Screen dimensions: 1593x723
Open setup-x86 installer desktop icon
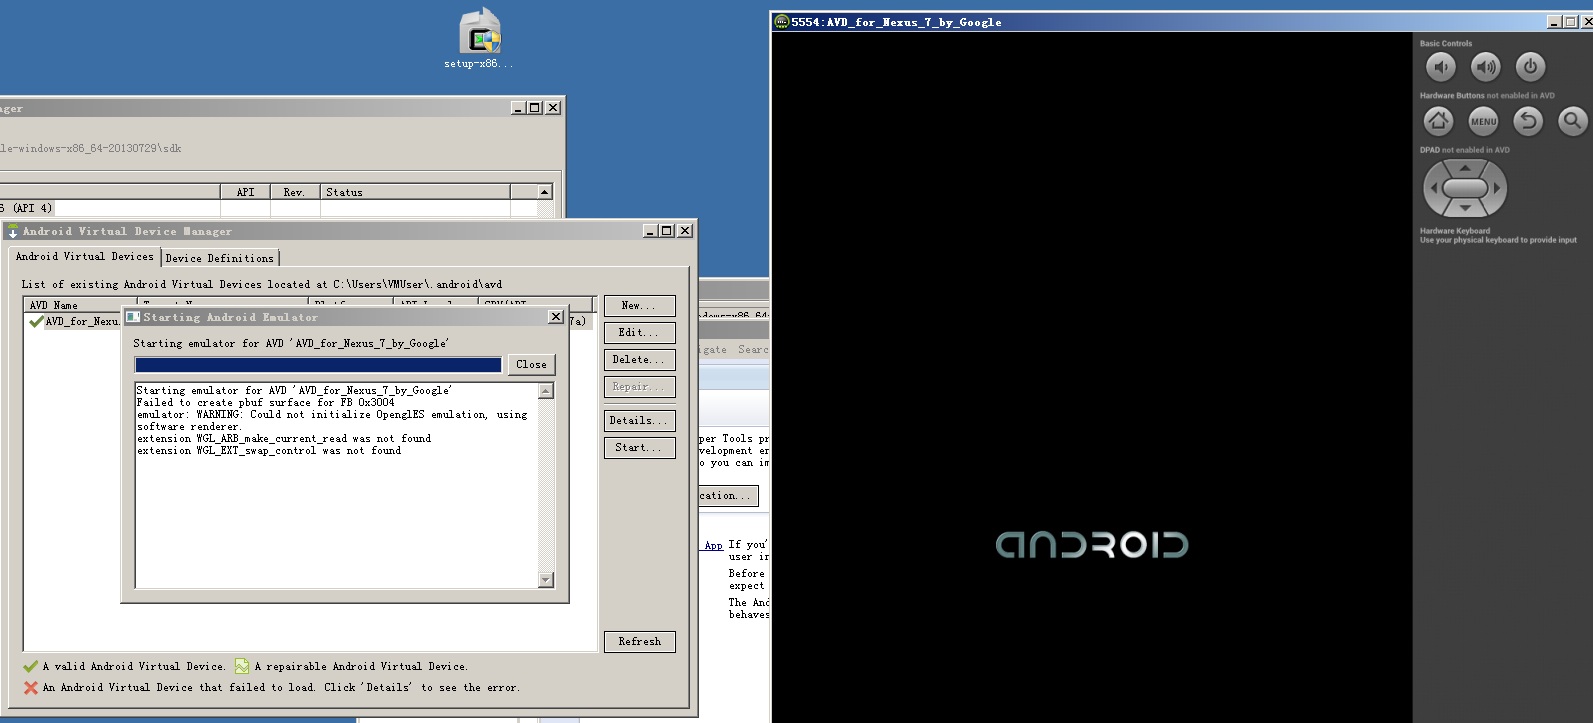(479, 39)
